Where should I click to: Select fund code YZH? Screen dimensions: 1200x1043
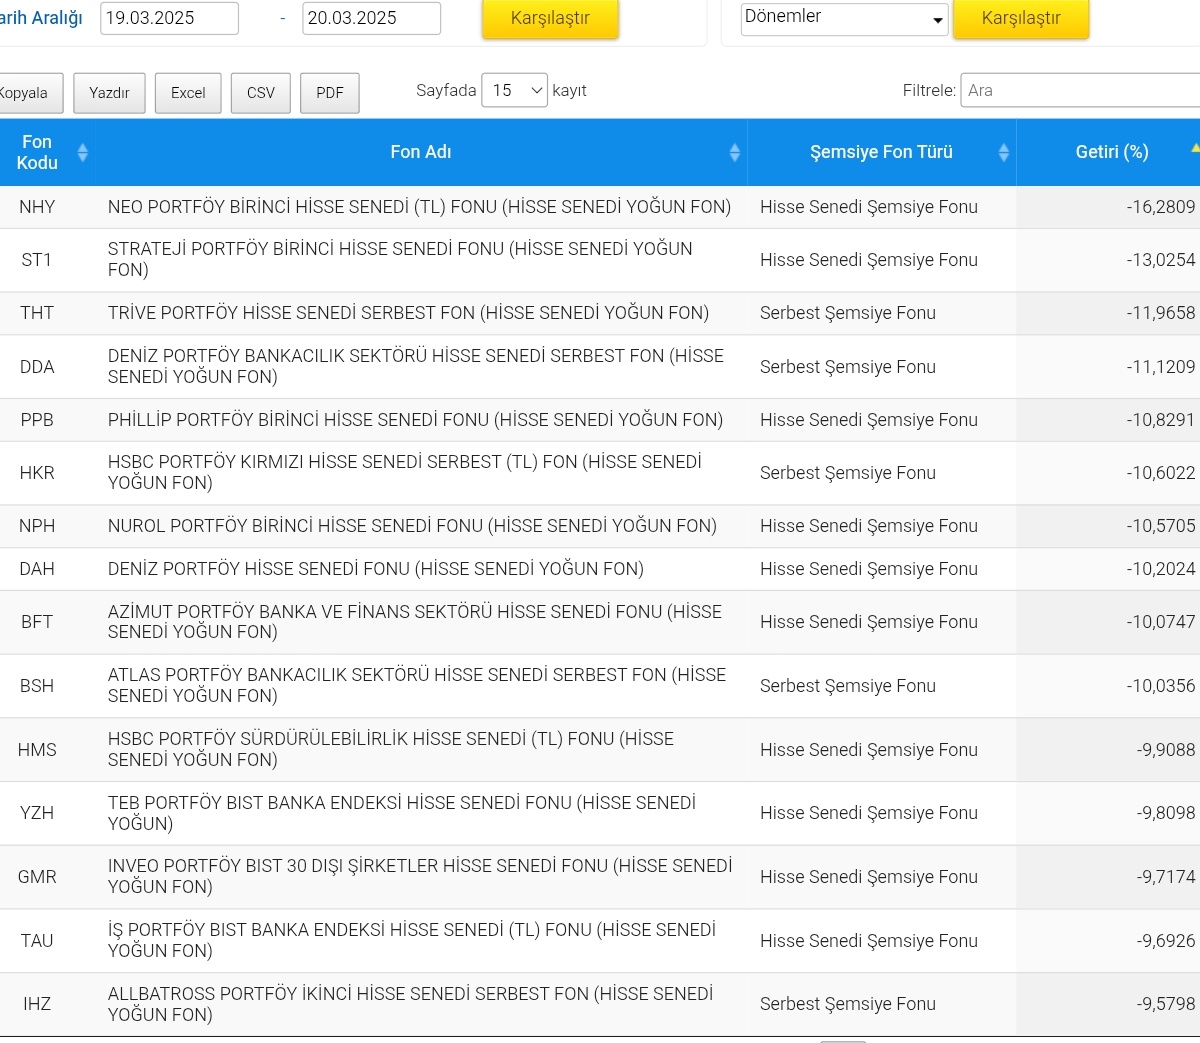coord(37,813)
